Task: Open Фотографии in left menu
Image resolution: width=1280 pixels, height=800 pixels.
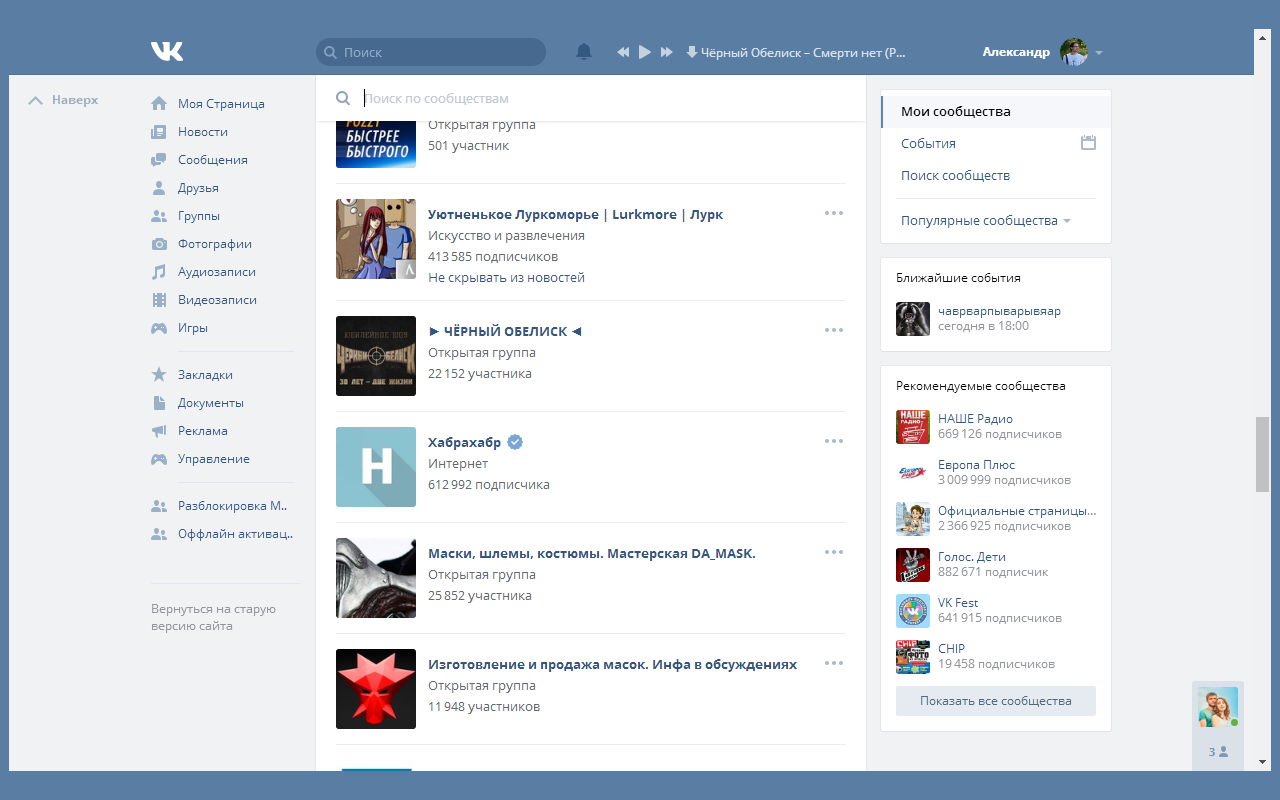Action: 215,243
